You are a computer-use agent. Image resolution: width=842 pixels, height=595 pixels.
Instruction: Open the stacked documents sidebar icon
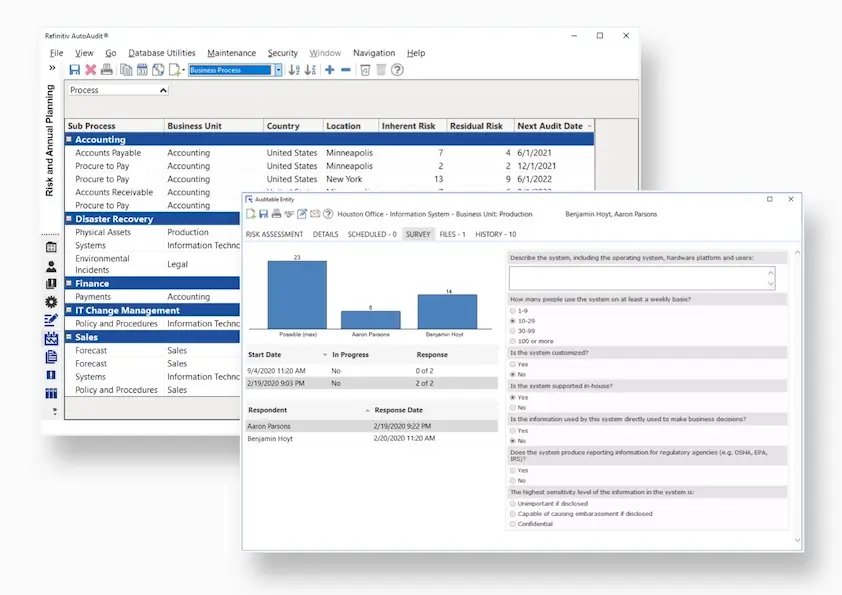click(x=51, y=357)
